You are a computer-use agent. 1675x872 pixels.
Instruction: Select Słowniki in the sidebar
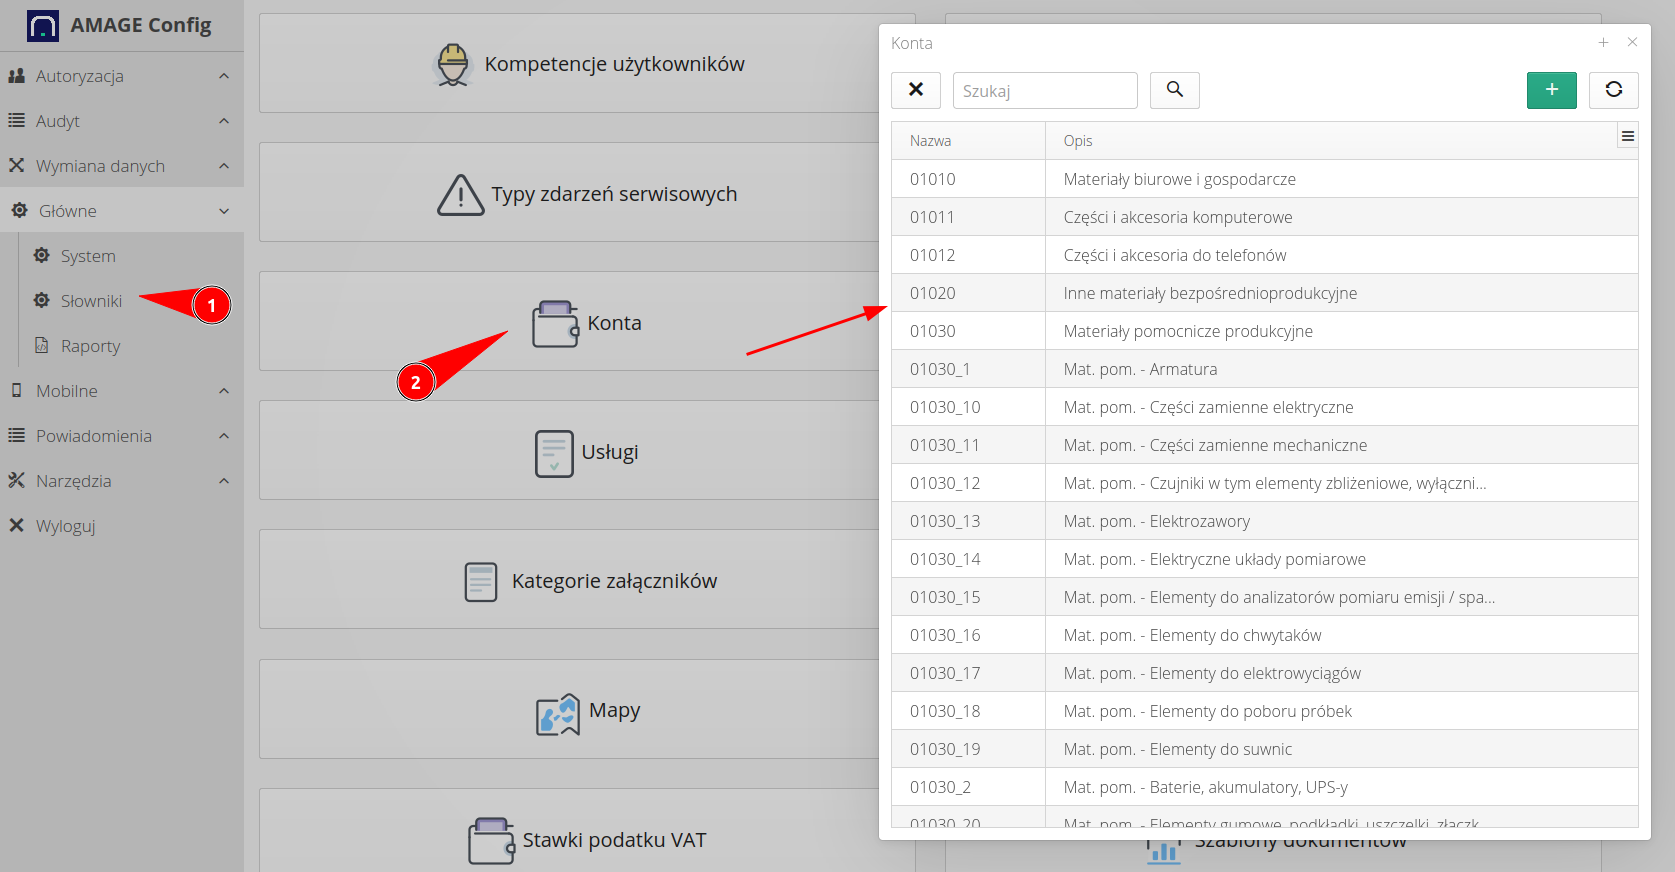(91, 301)
